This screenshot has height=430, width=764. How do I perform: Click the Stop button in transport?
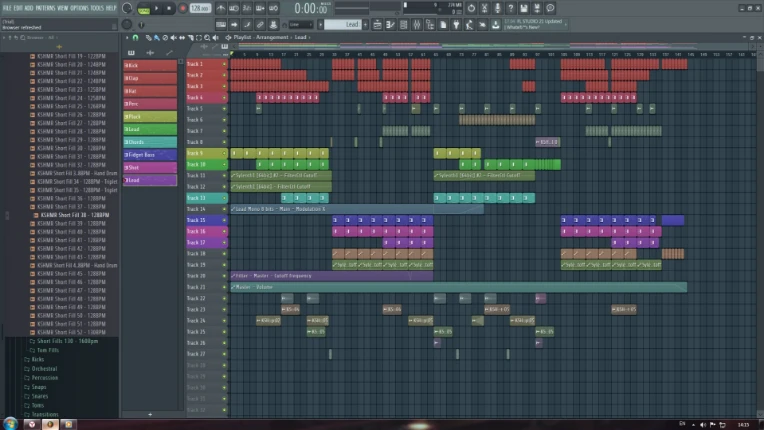point(169,8)
